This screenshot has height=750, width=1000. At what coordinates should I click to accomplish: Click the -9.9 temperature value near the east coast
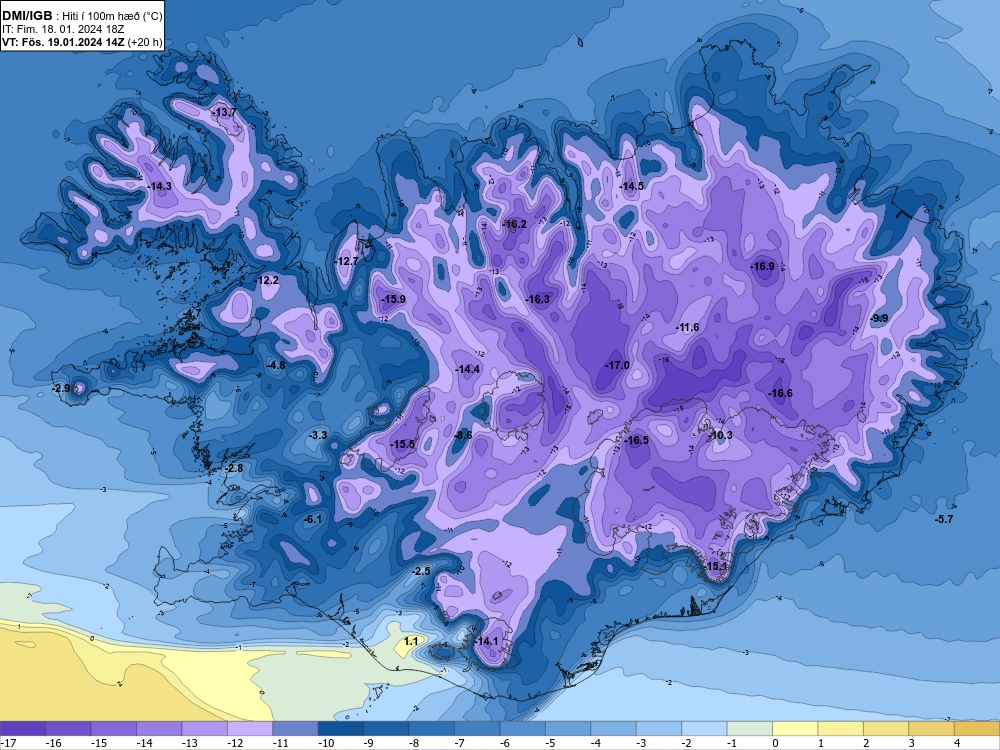tap(879, 318)
